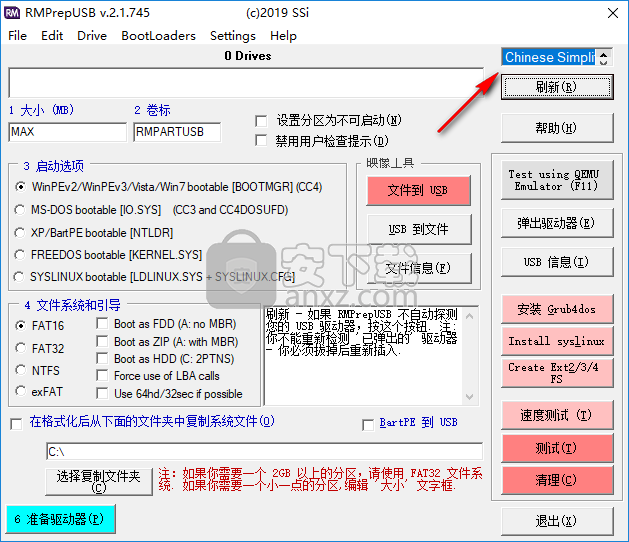The width and height of the screenshot is (629, 542).
Task: Select MS-DOS bootable [IO.SYS] option
Action: tap(20, 210)
